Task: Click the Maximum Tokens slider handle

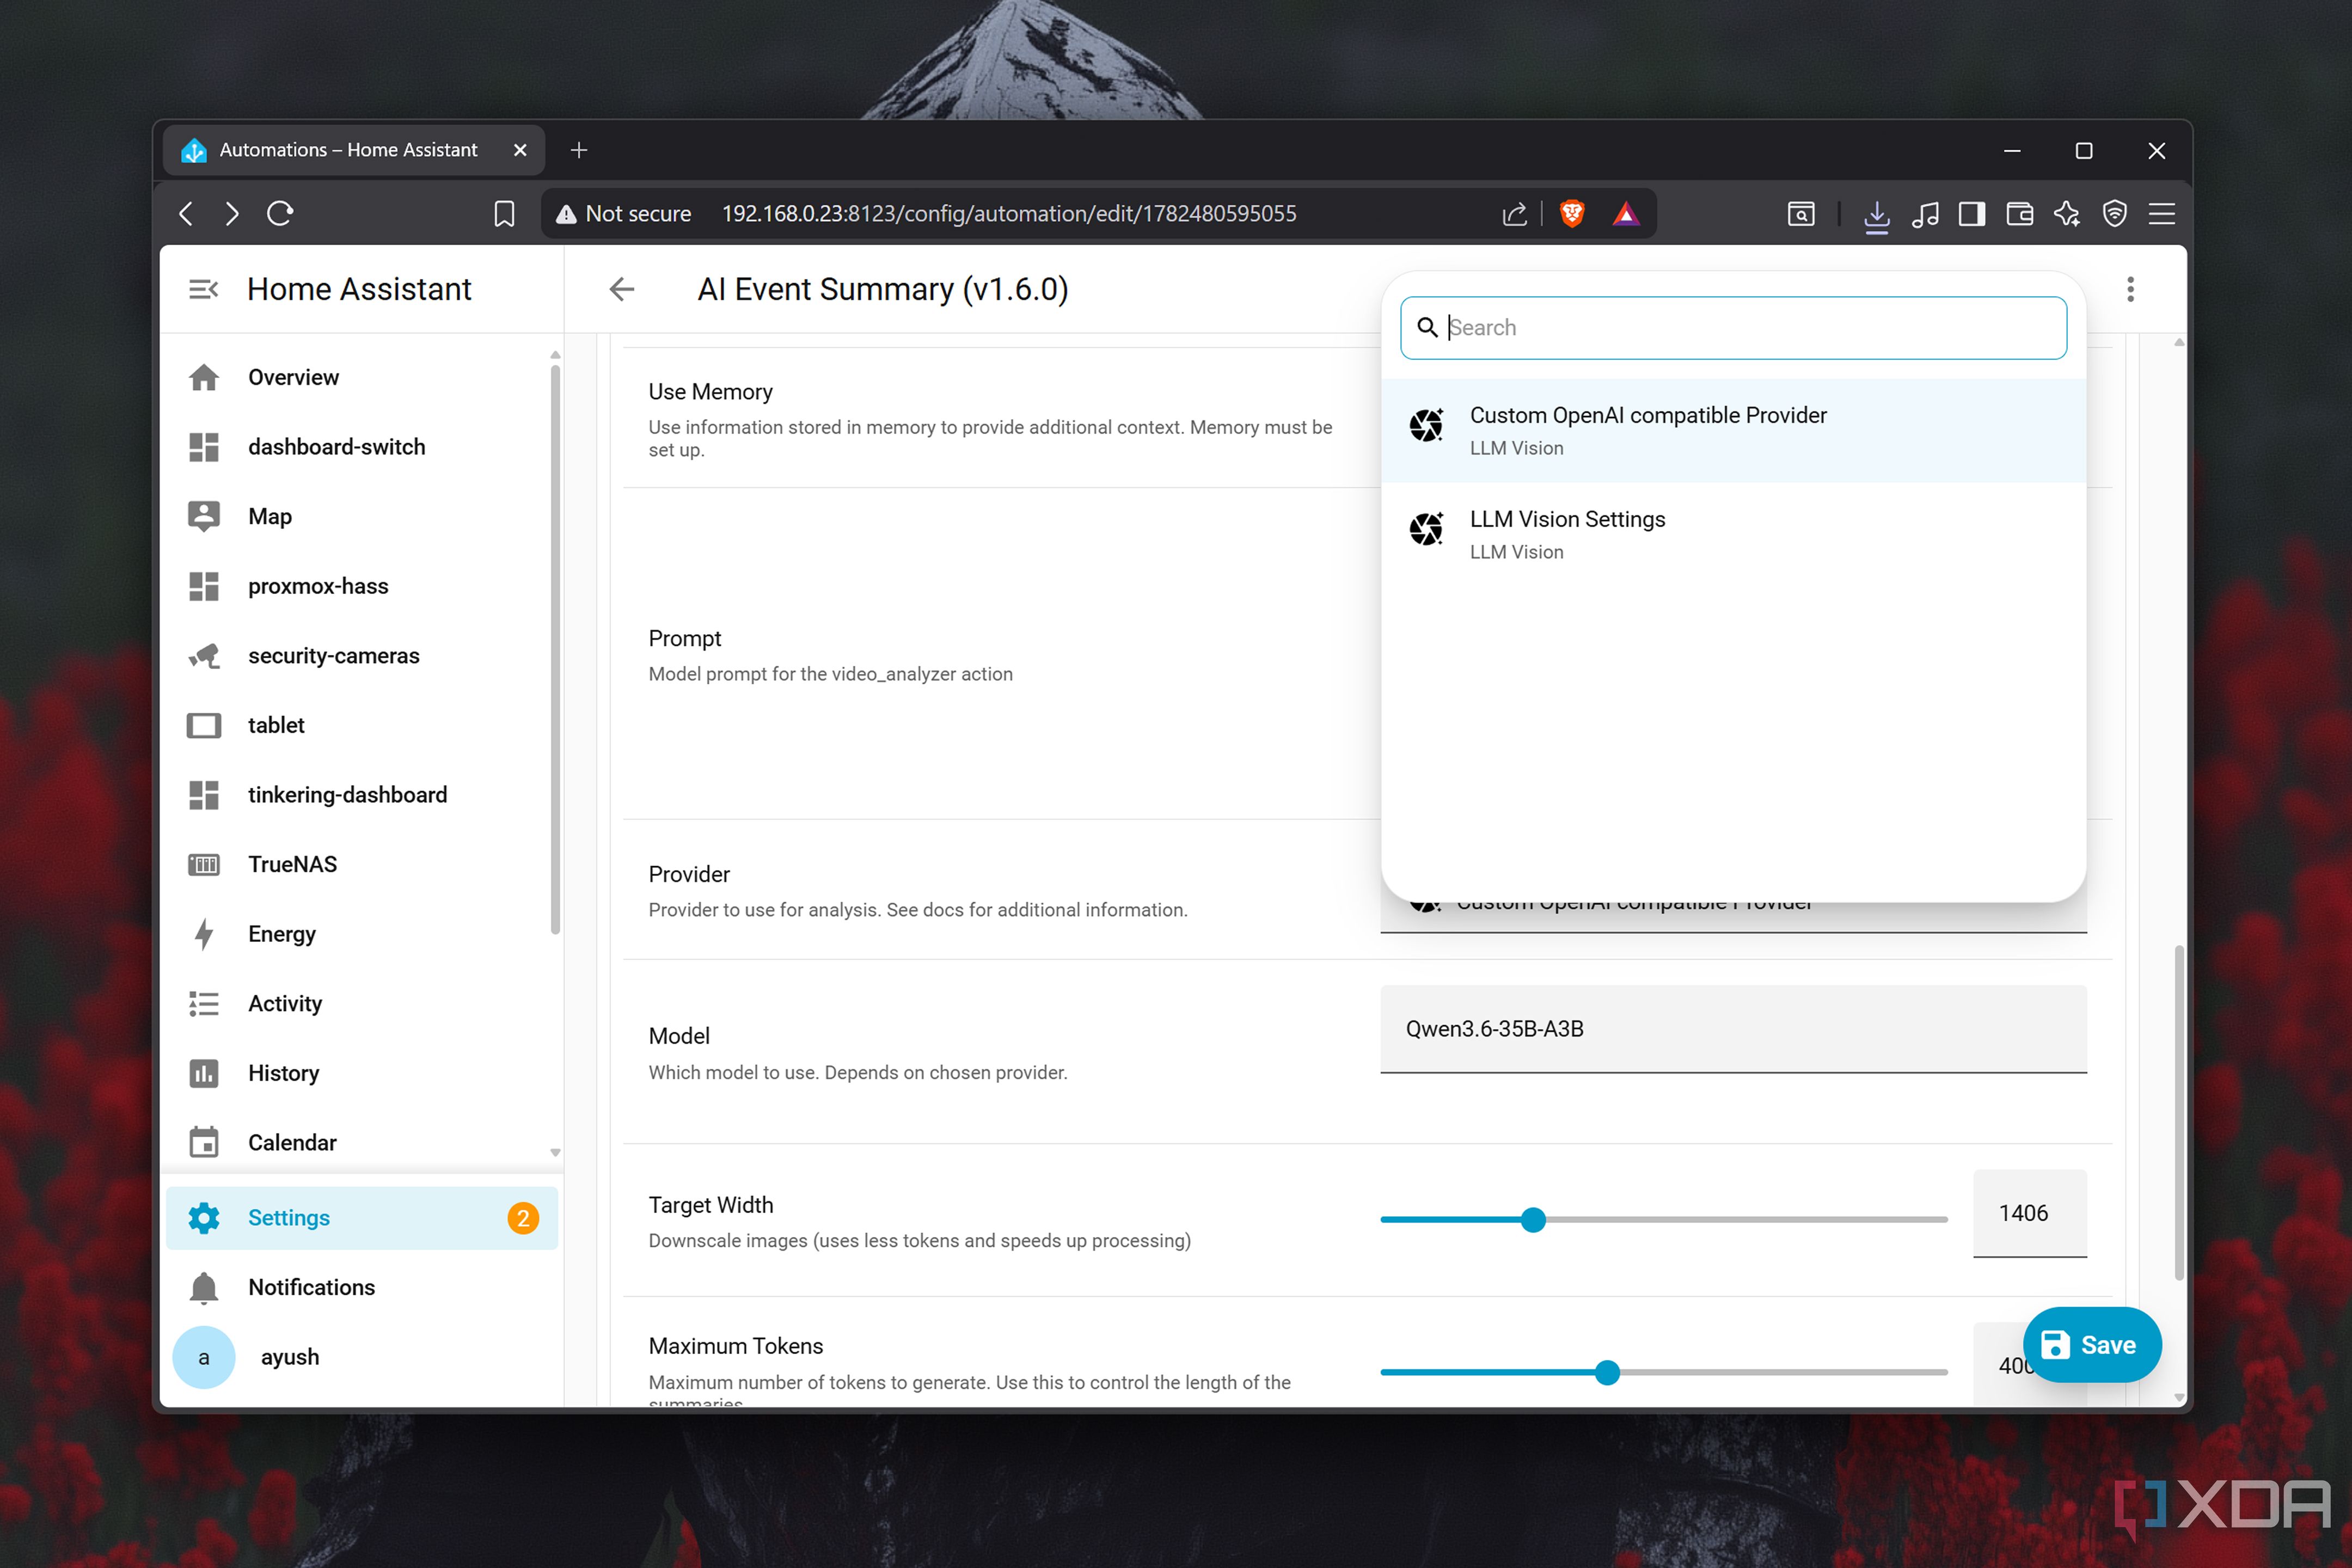Action: click(1607, 1373)
